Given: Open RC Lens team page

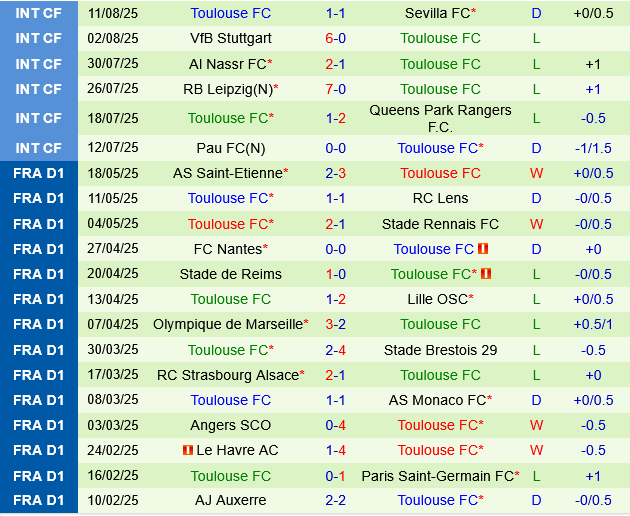Looking at the screenshot, I should [x=440, y=198].
